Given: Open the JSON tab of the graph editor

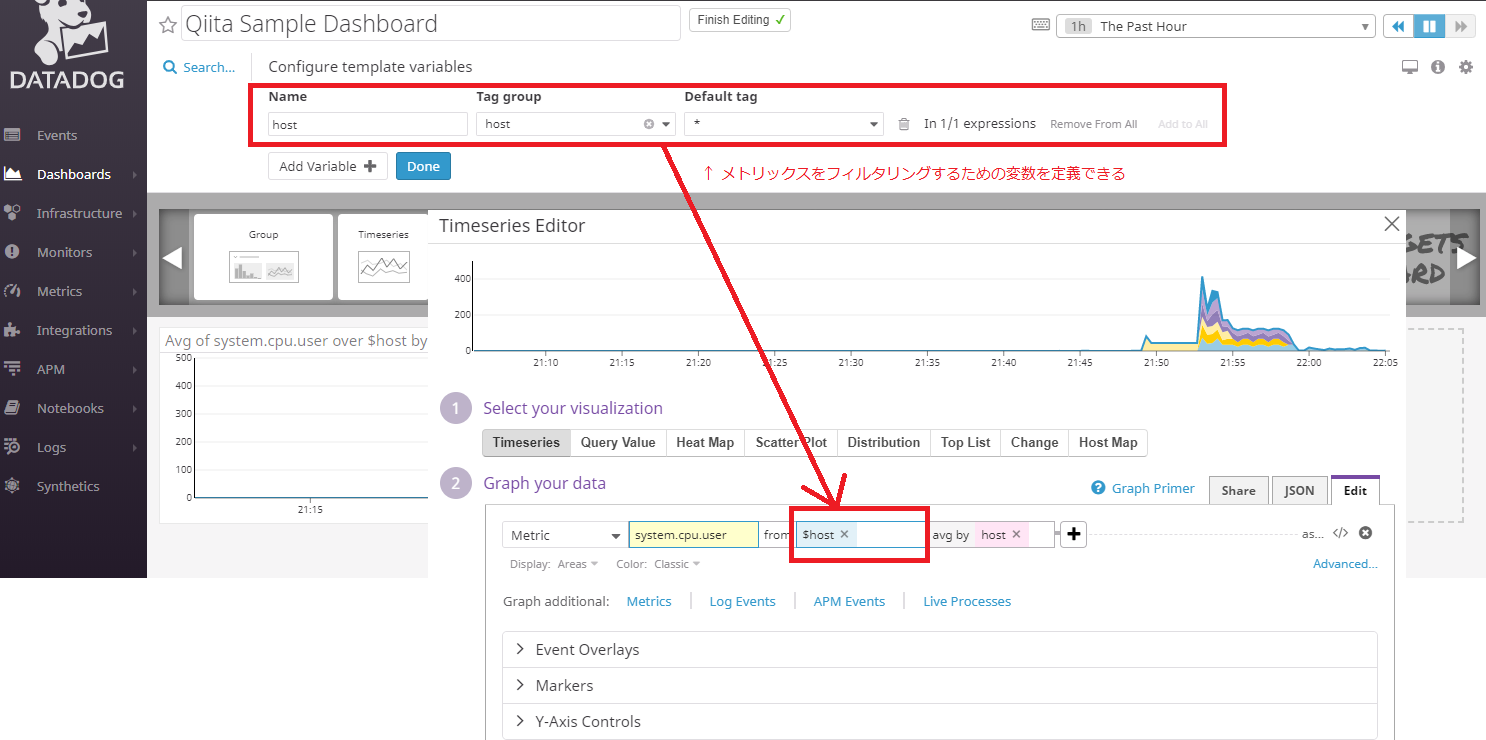Looking at the screenshot, I should (1299, 490).
